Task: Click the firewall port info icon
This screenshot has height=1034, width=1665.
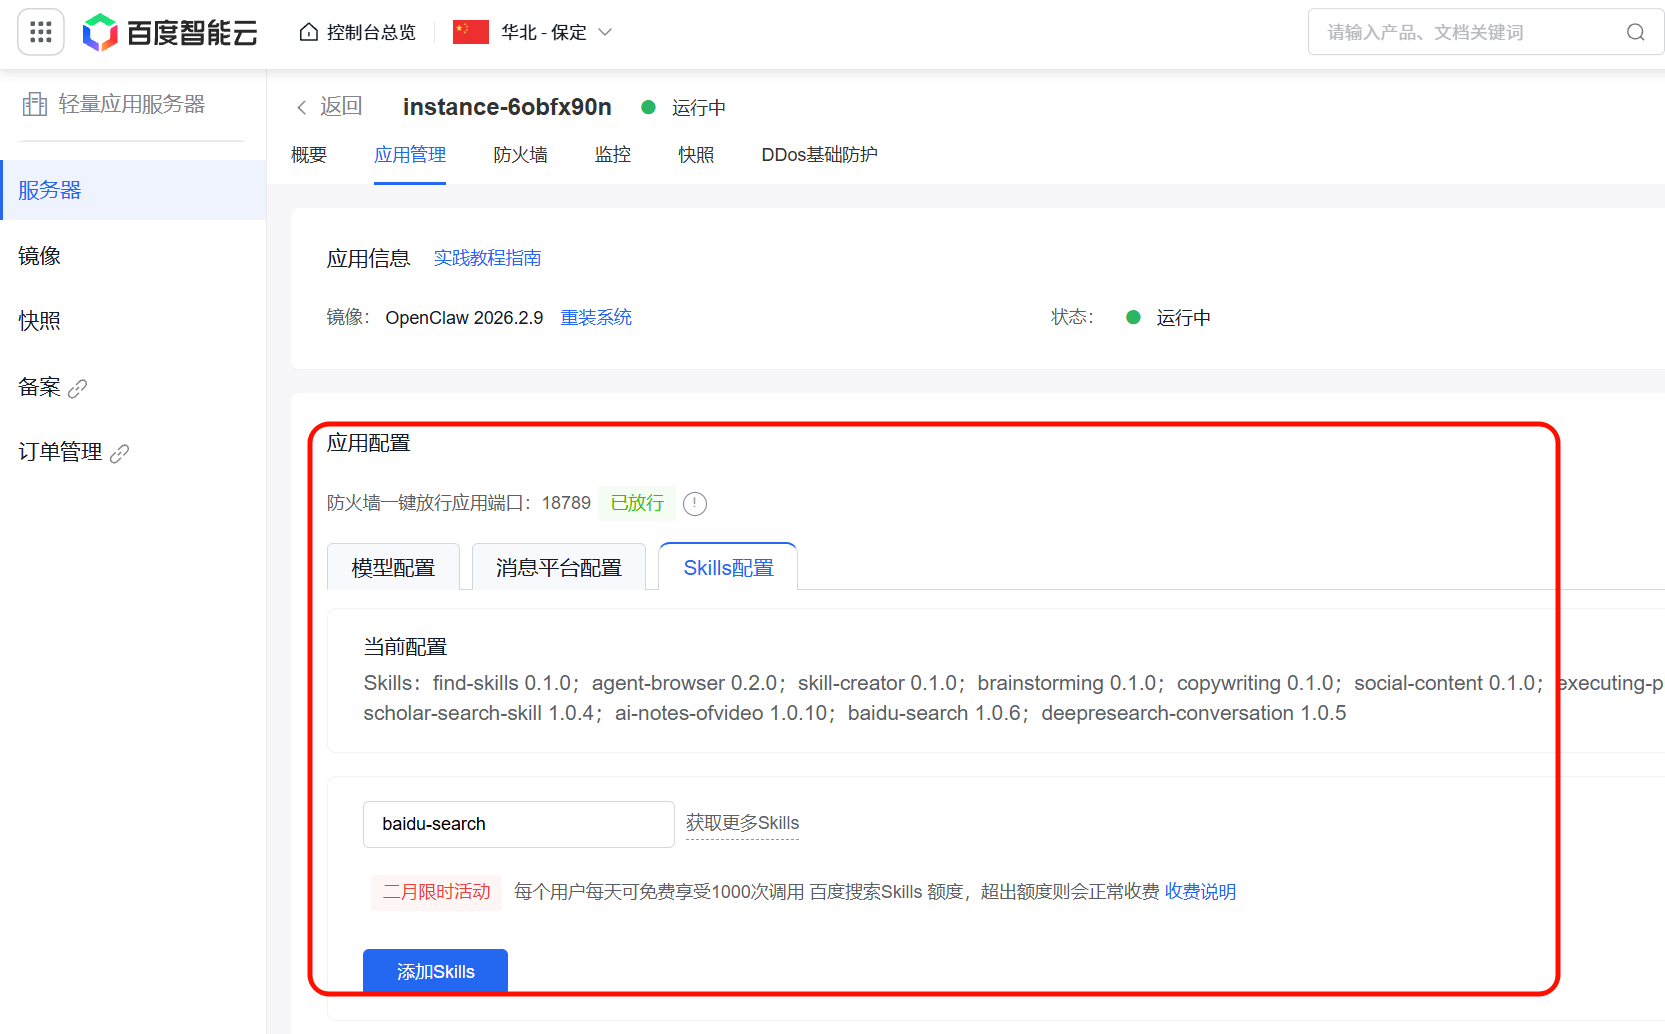Action: 695,504
